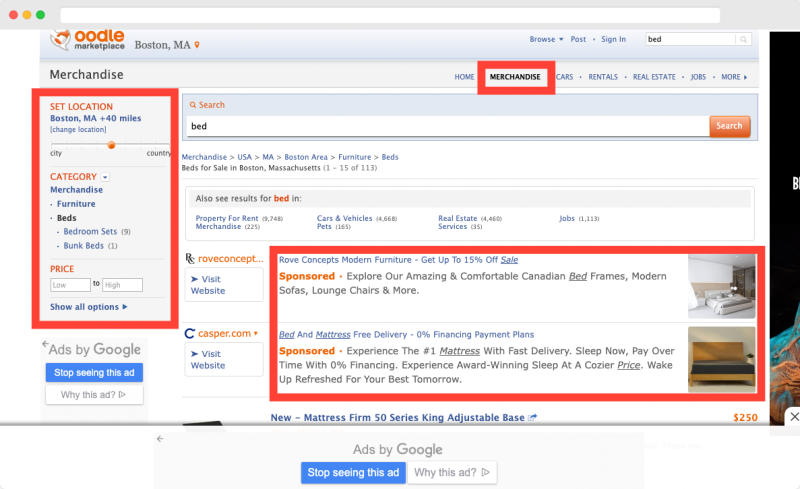Open the Bed And Mattress Free Delivery ad title
The image size is (800, 489).
407,335
